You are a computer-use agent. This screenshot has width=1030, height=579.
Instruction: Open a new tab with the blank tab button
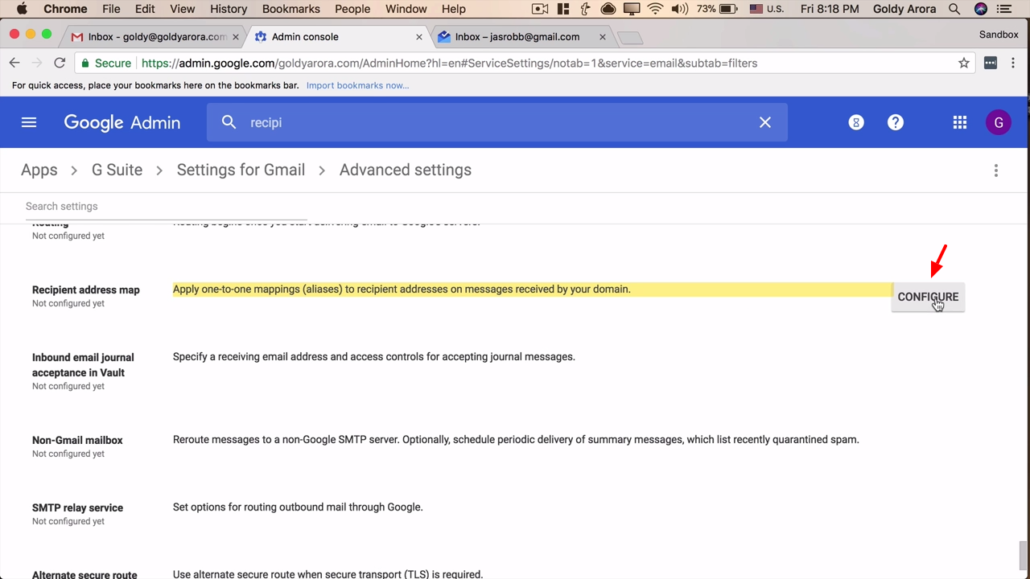click(x=631, y=38)
